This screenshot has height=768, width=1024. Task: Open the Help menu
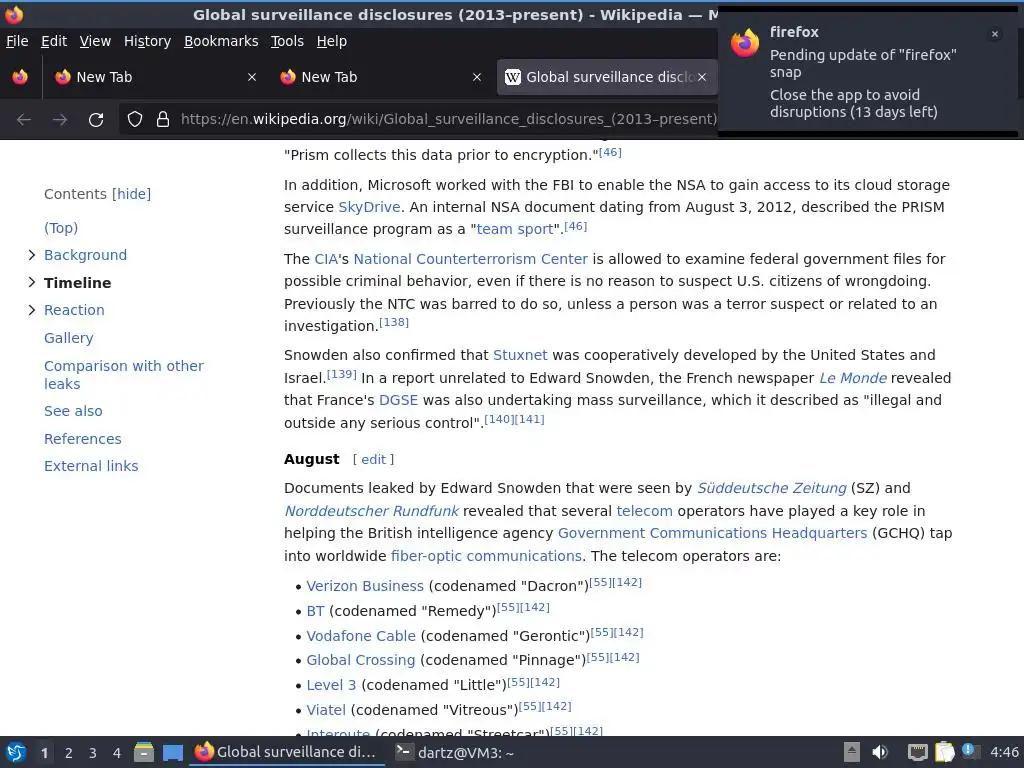tap(332, 41)
